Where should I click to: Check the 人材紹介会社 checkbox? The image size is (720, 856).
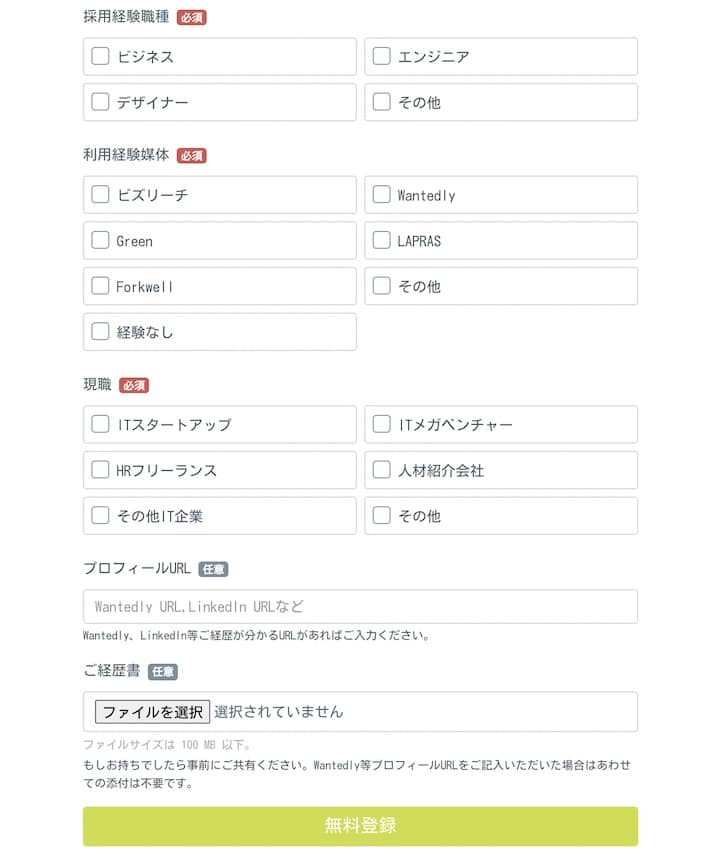381,469
